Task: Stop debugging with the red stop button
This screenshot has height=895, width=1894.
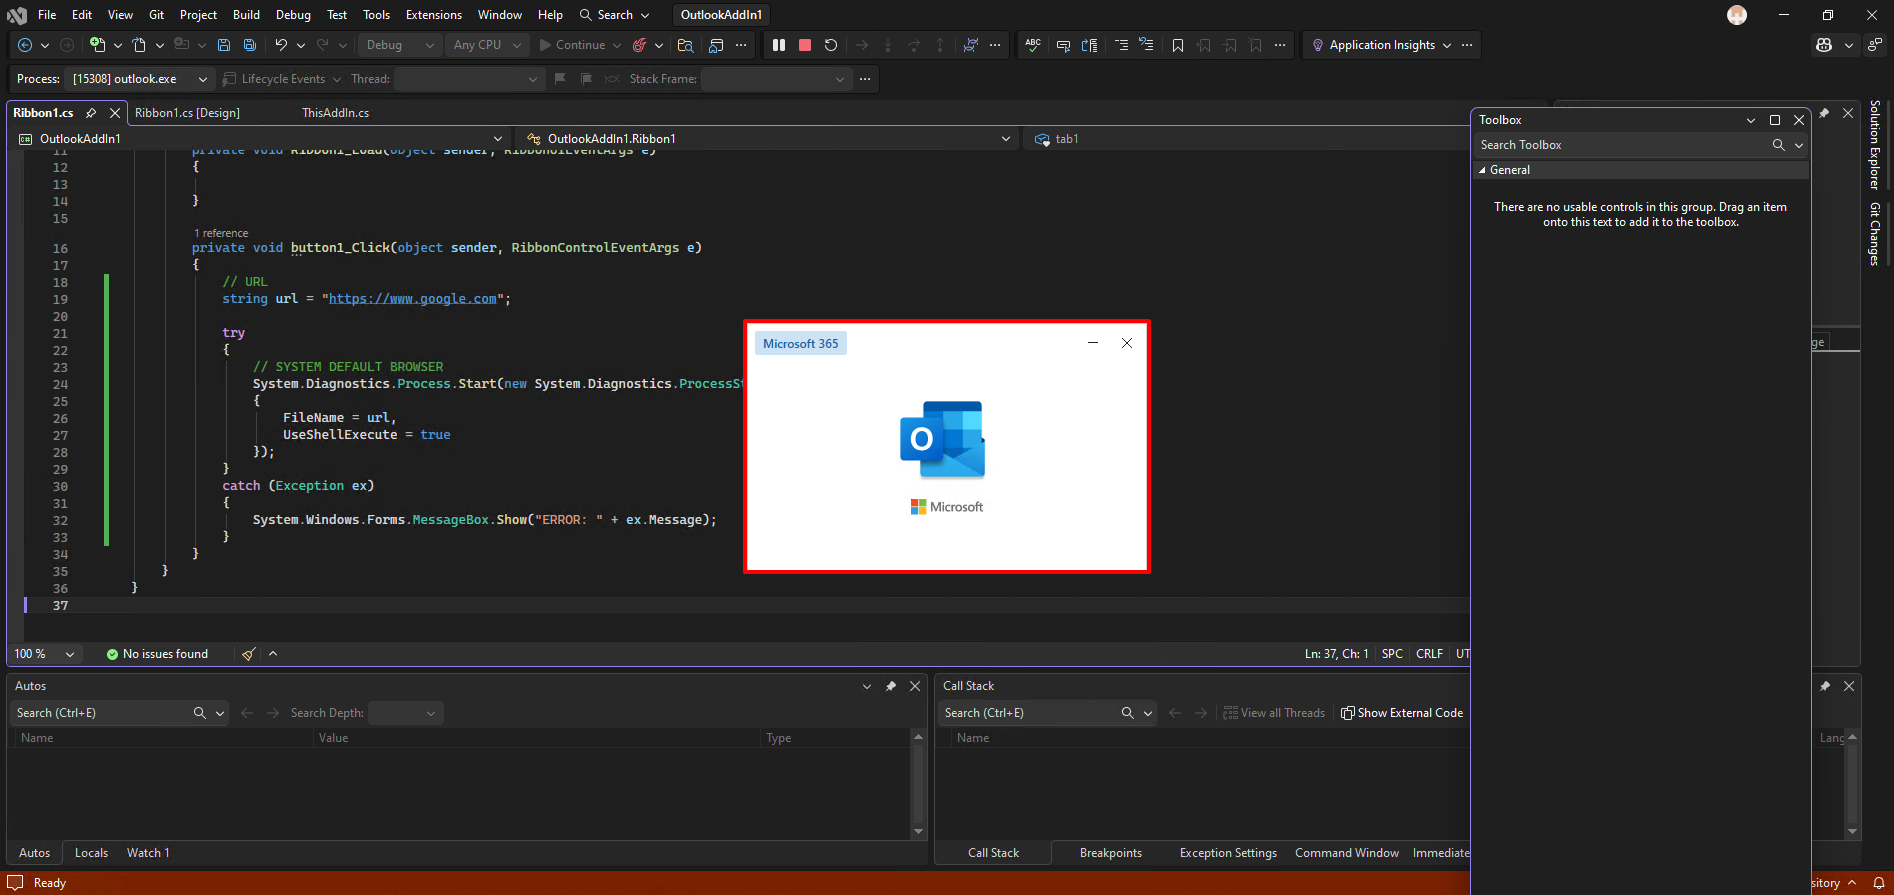Action: (804, 45)
